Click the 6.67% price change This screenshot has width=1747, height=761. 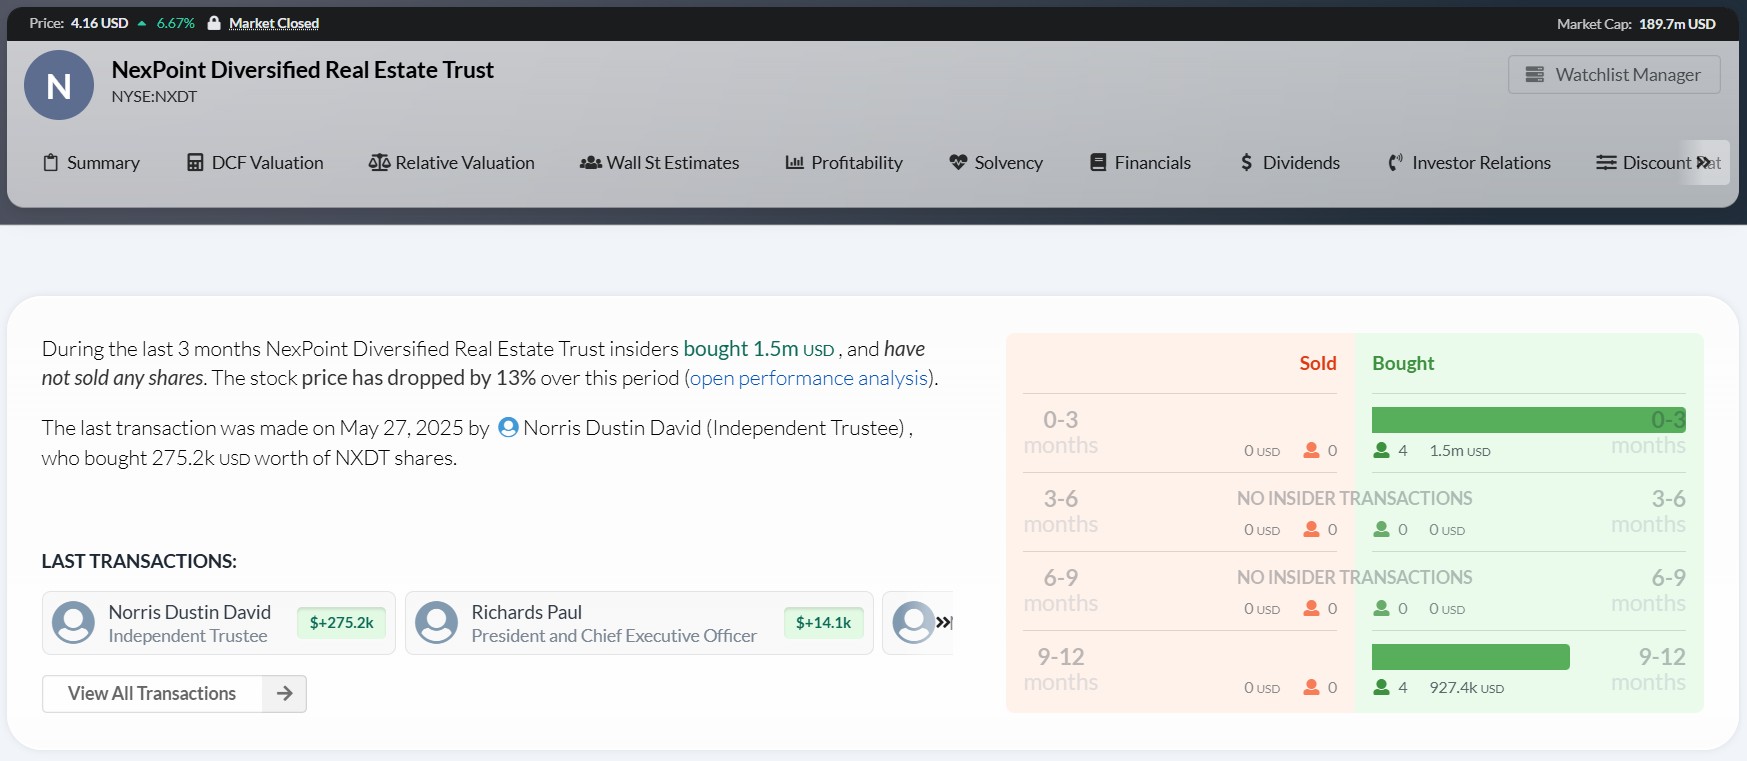point(175,23)
